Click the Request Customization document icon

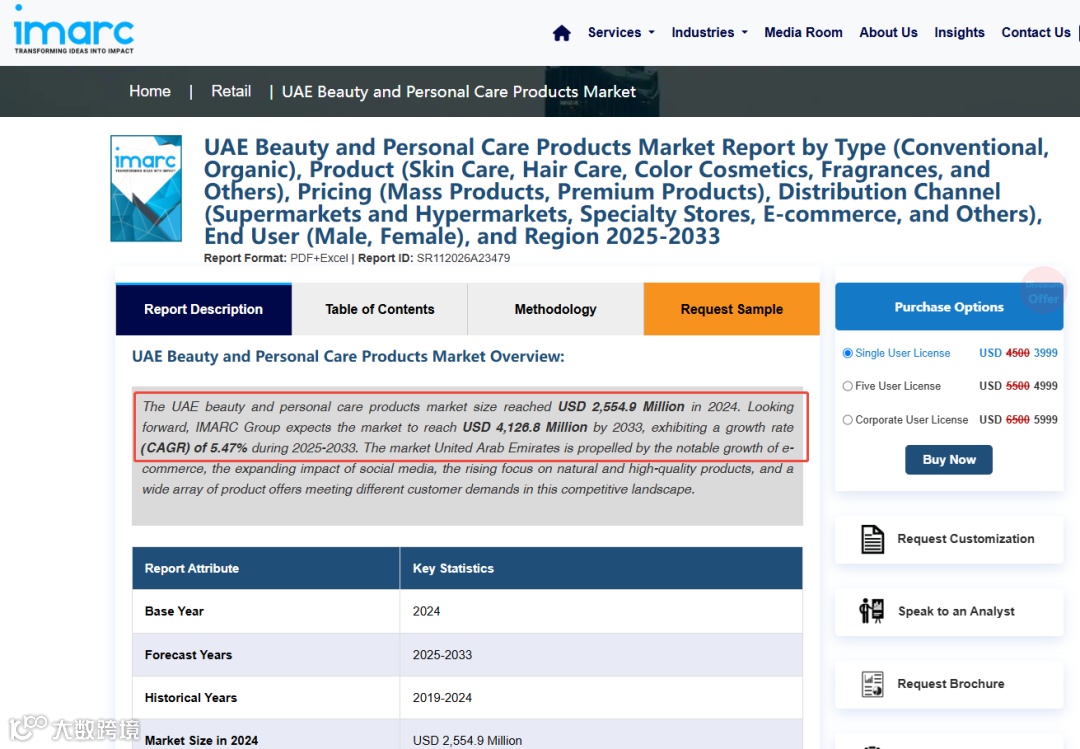pyautogui.click(x=872, y=539)
